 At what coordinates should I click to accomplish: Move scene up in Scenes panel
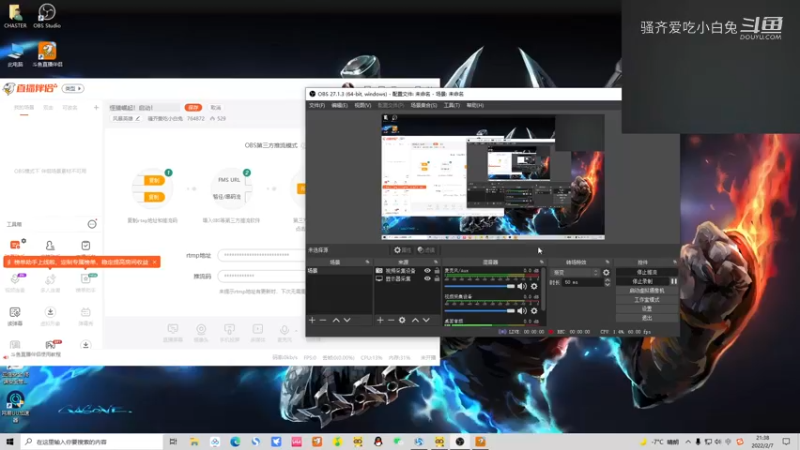pyautogui.click(x=336, y=320)
